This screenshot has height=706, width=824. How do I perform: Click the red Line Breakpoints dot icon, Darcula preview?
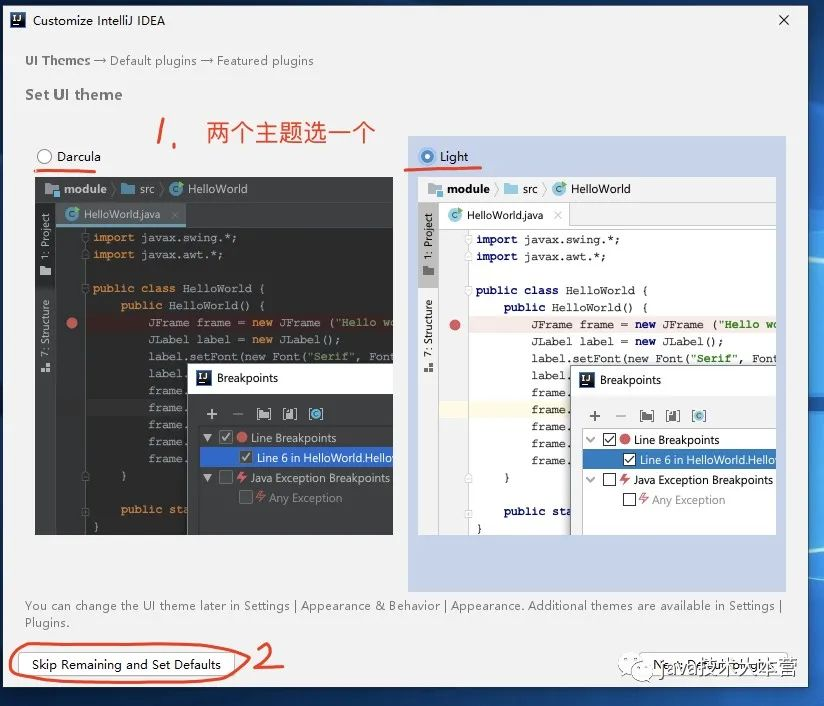pyautogui.click(x=242, y=437)
